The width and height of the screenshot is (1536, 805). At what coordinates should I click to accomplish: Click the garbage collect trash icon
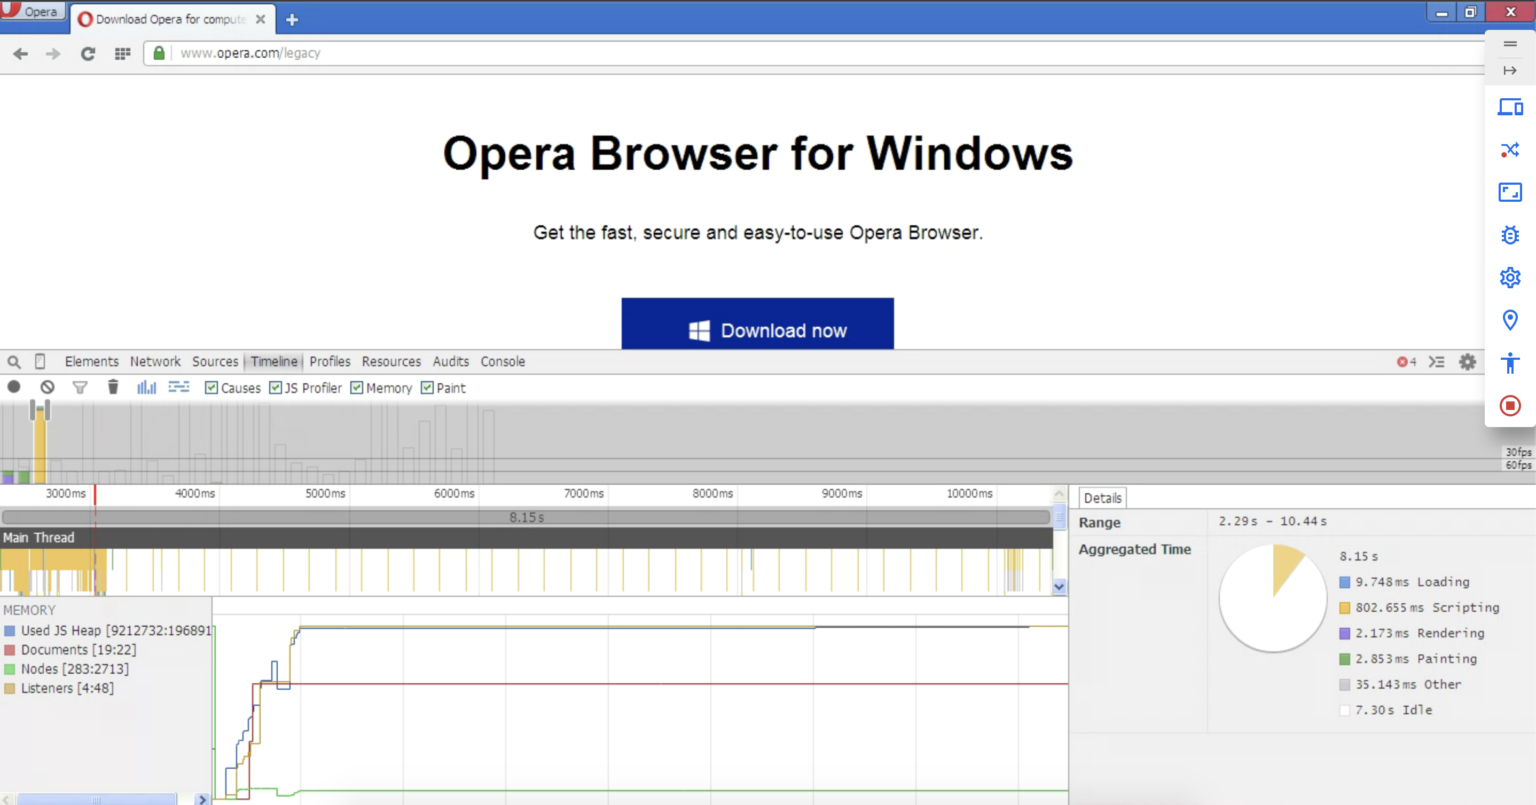(x=113, y=387)
